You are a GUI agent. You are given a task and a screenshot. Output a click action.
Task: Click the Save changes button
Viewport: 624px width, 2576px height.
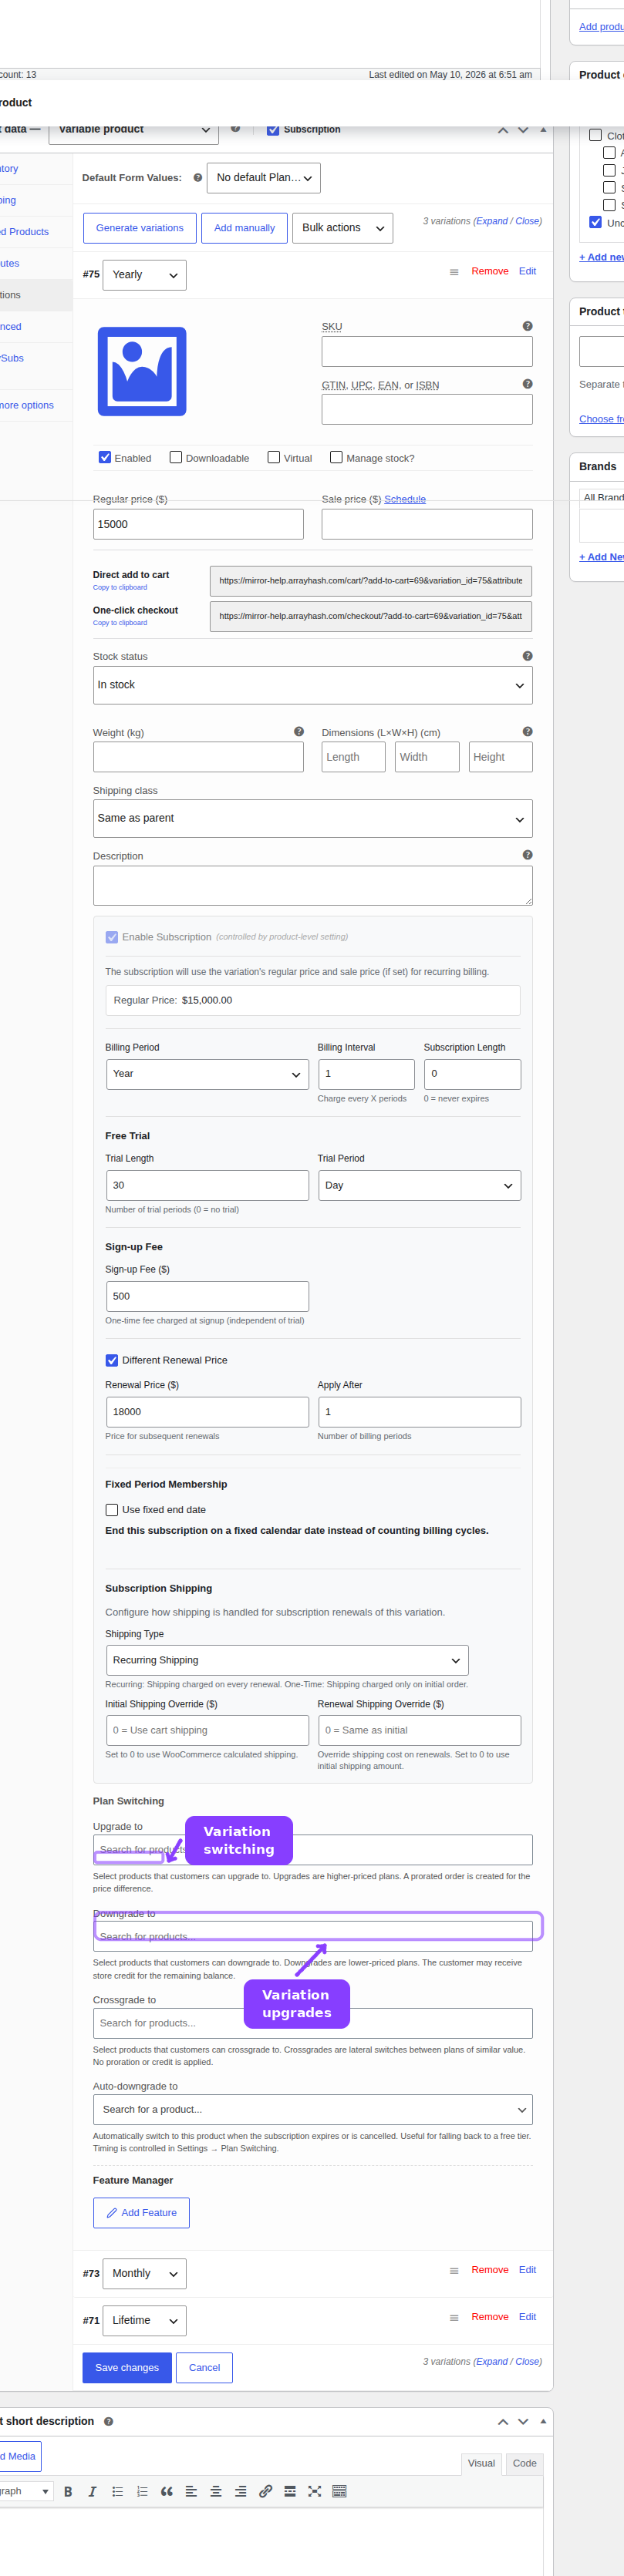[x=127, y=2368]
